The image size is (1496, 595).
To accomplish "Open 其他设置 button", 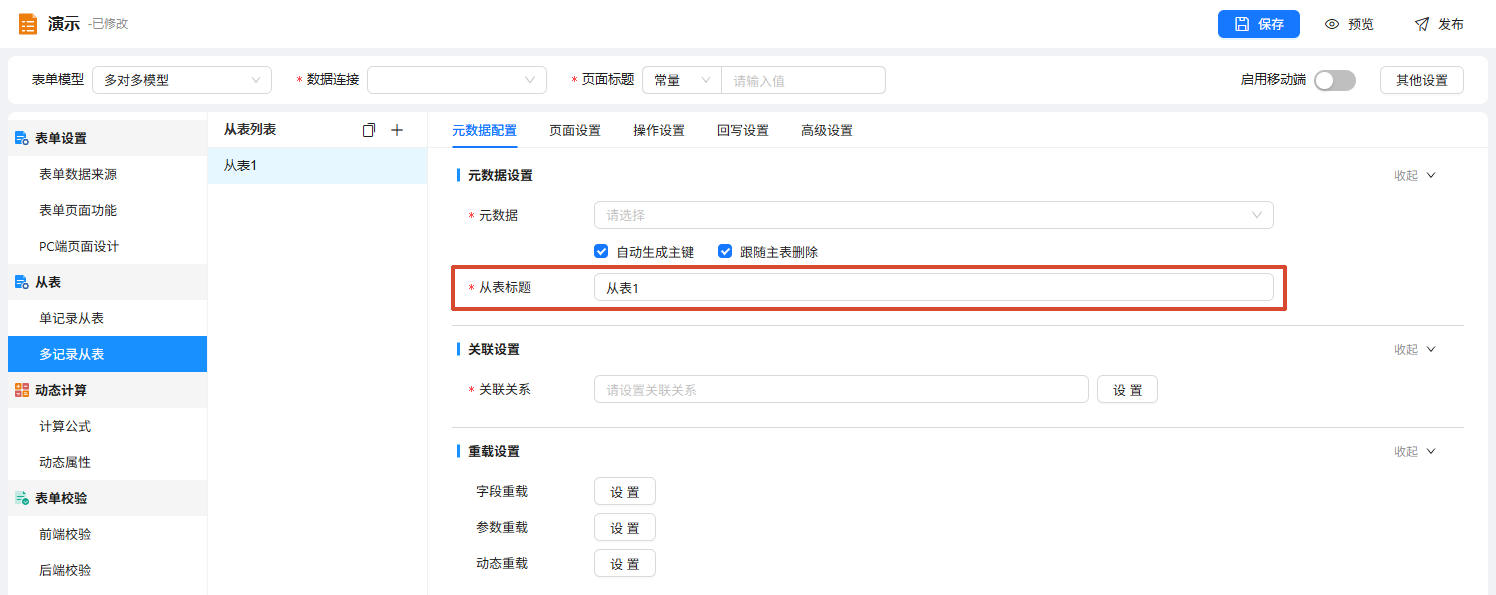I will click(x=1422, y=80).
